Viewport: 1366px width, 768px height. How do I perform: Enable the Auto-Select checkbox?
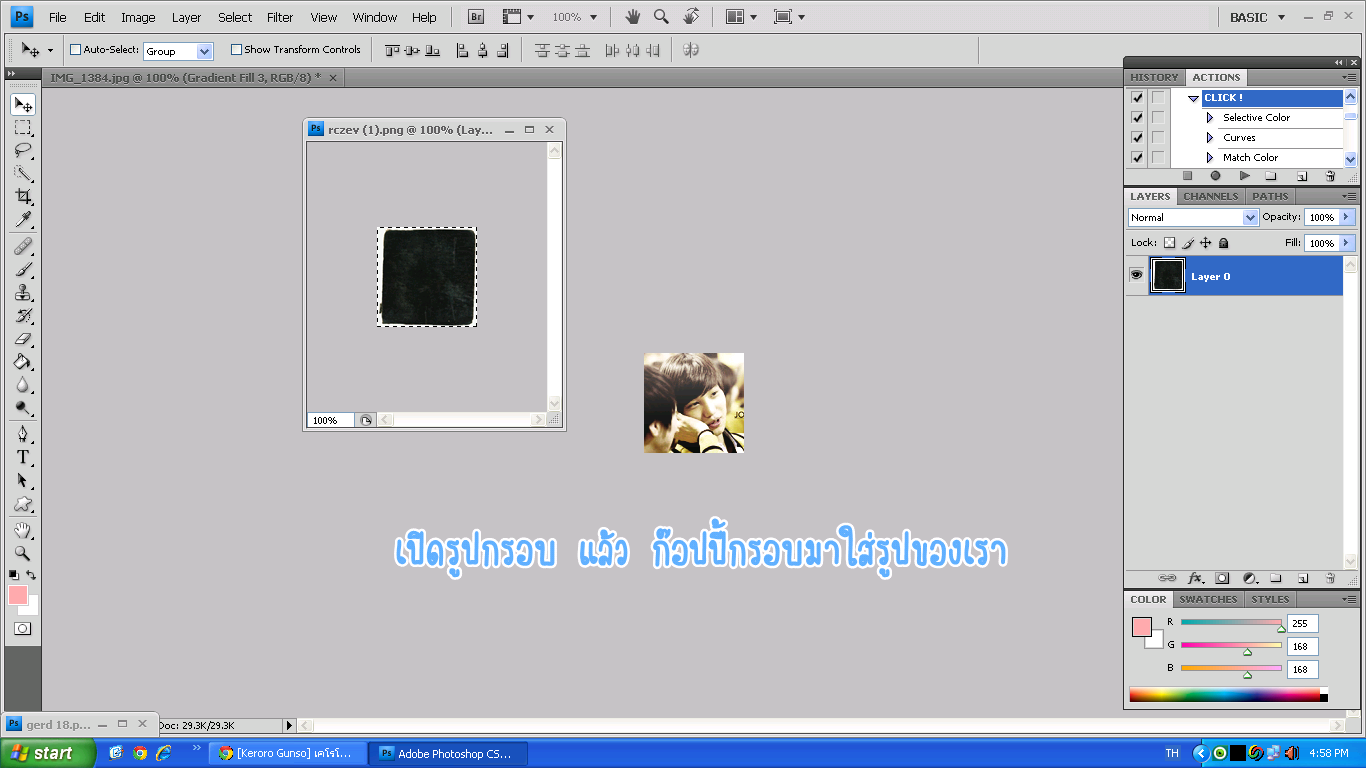click(x=76, y=50)
